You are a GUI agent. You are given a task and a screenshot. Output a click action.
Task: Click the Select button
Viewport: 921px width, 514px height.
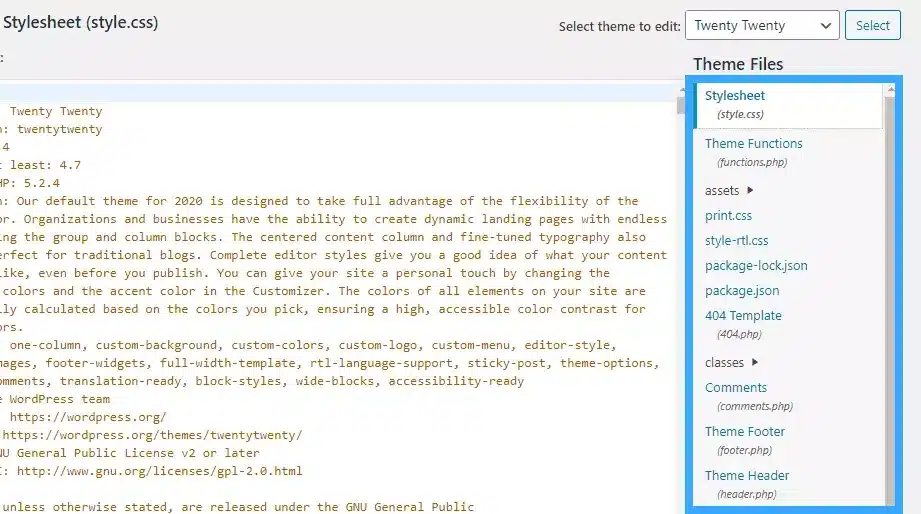point(872,26)
